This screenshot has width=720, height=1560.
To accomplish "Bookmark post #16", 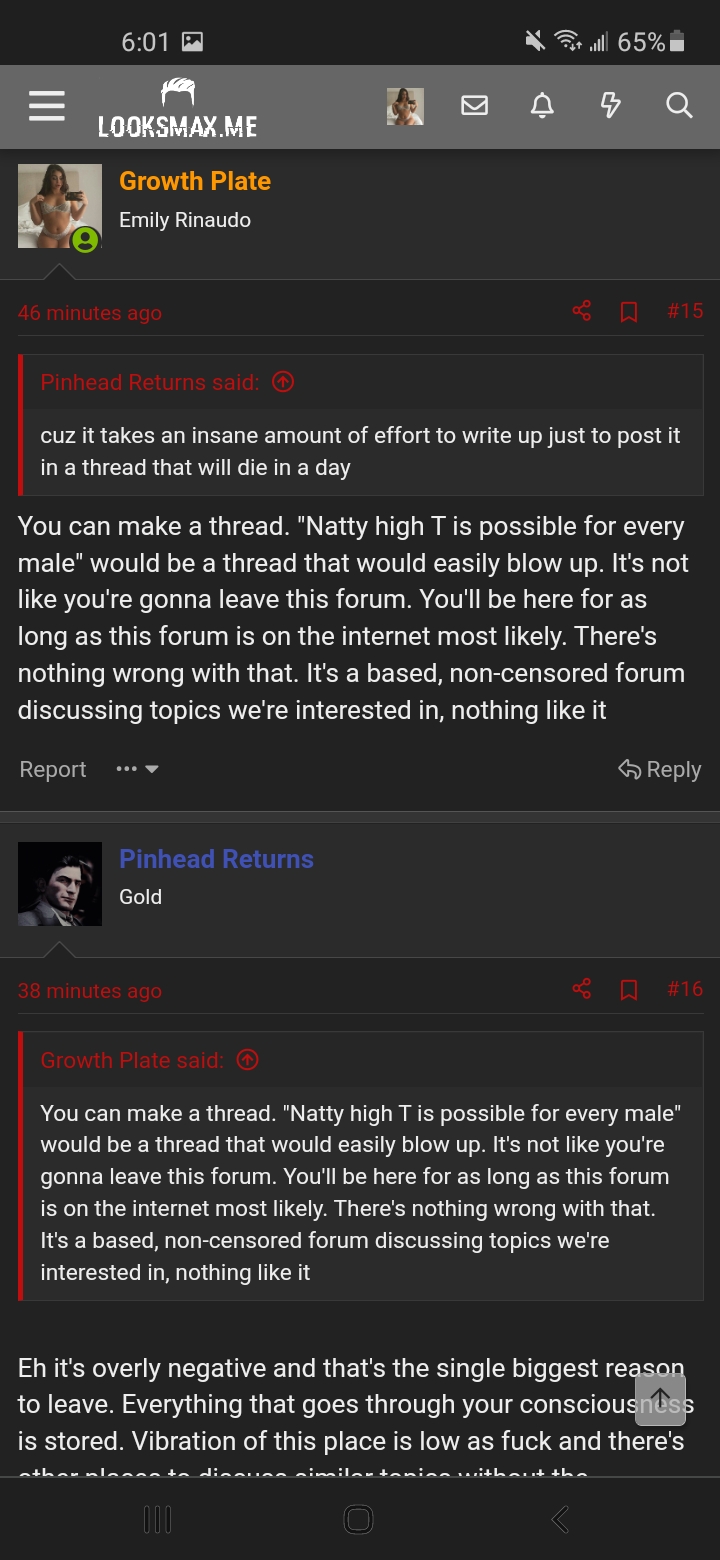I will pyautogui.click(x=629, y=990).
